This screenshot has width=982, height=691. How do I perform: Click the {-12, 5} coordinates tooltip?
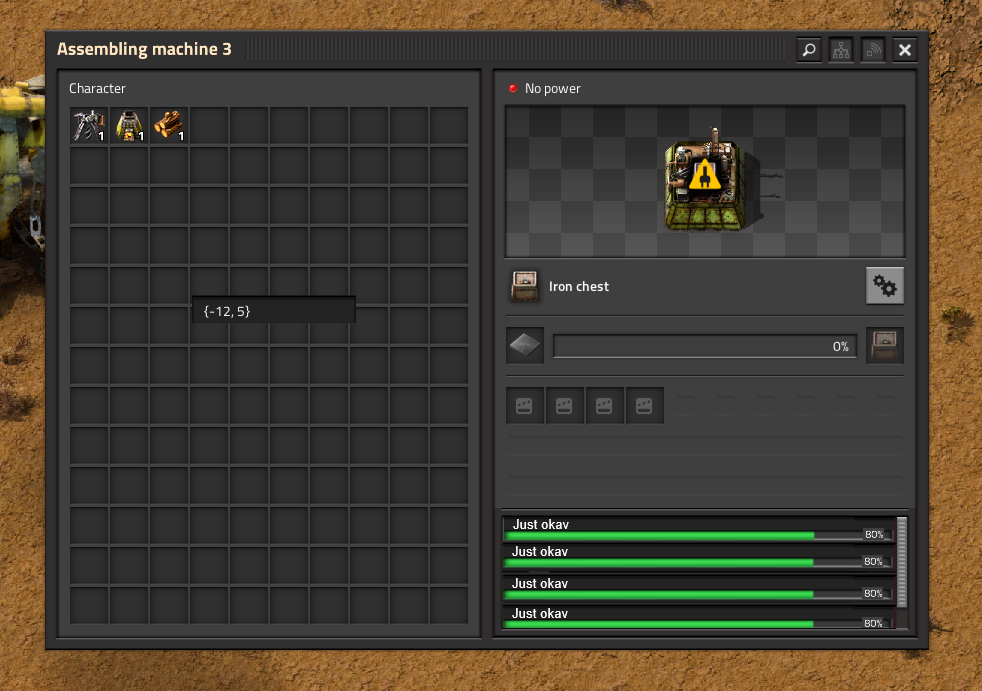(274, 311)
